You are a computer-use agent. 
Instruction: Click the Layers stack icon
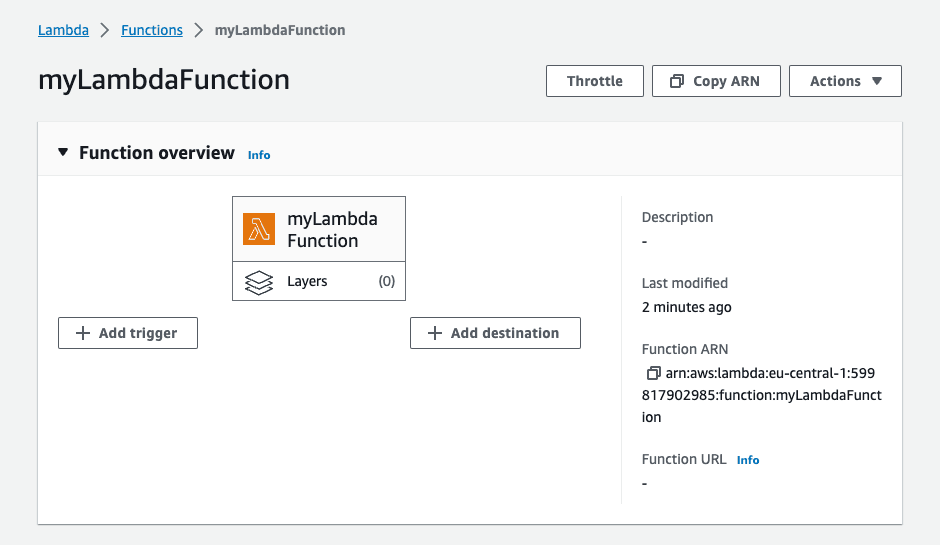click(259, 282)
